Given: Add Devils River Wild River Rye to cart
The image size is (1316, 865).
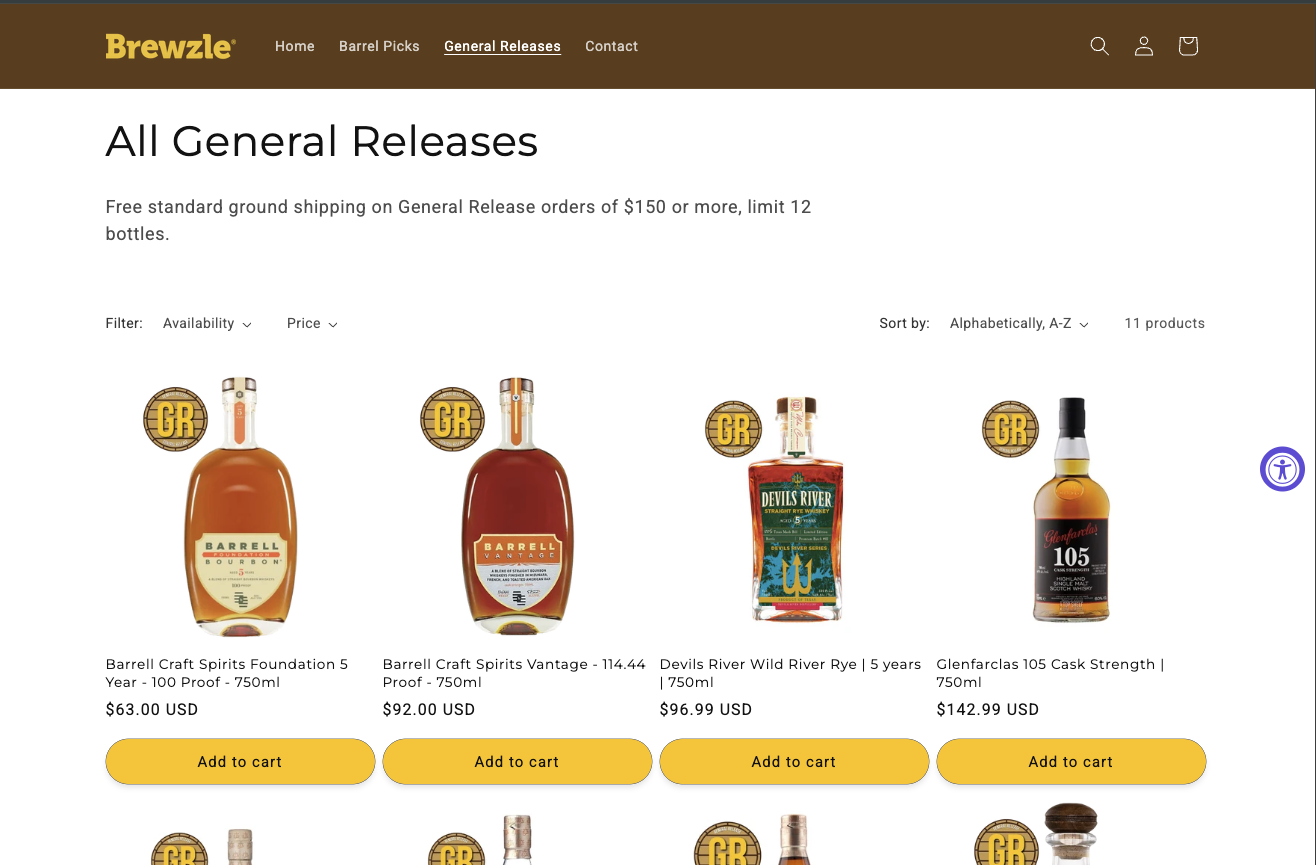Looking at the screenshot, I should [x=794, y=762].
